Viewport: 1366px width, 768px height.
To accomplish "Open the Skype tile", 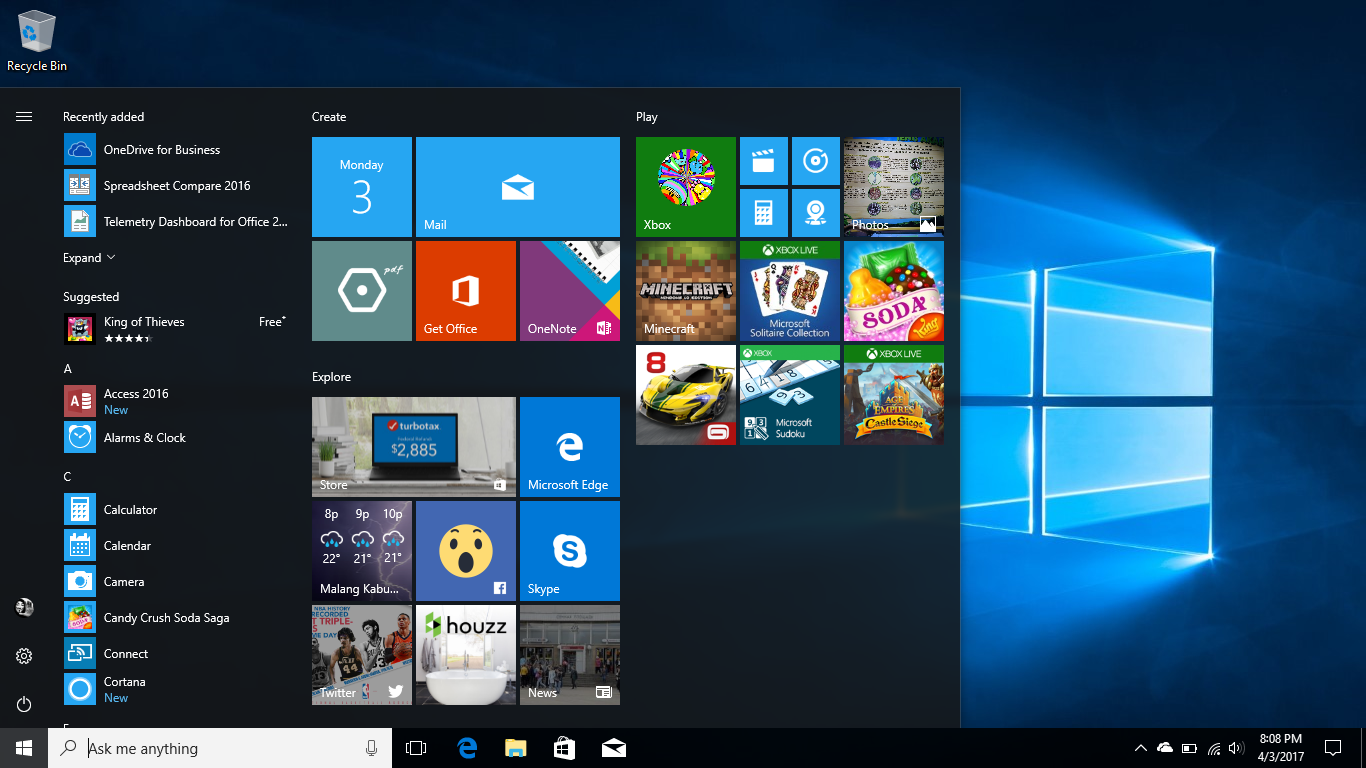I will point(570,551).
